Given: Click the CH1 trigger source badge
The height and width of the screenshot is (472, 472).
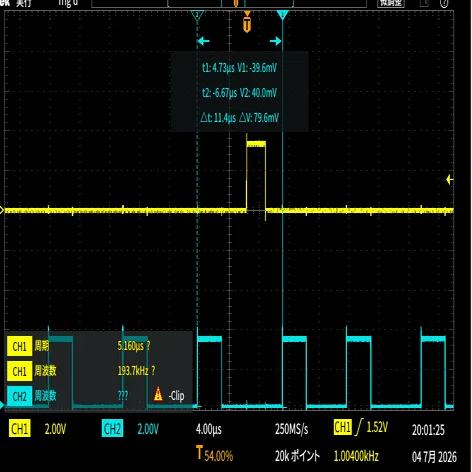Looking at the screenshot, I should (x=343, y=427).
